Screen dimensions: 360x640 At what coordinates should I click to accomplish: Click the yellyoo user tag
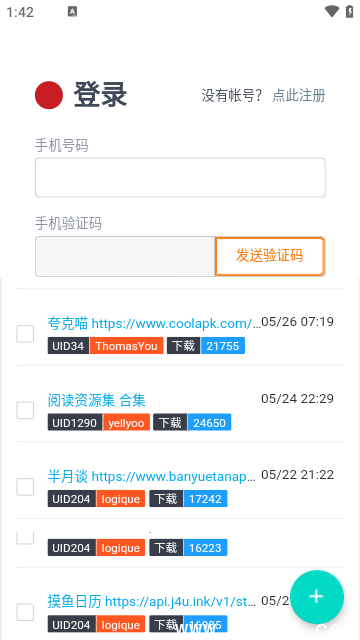pos(127,422)
